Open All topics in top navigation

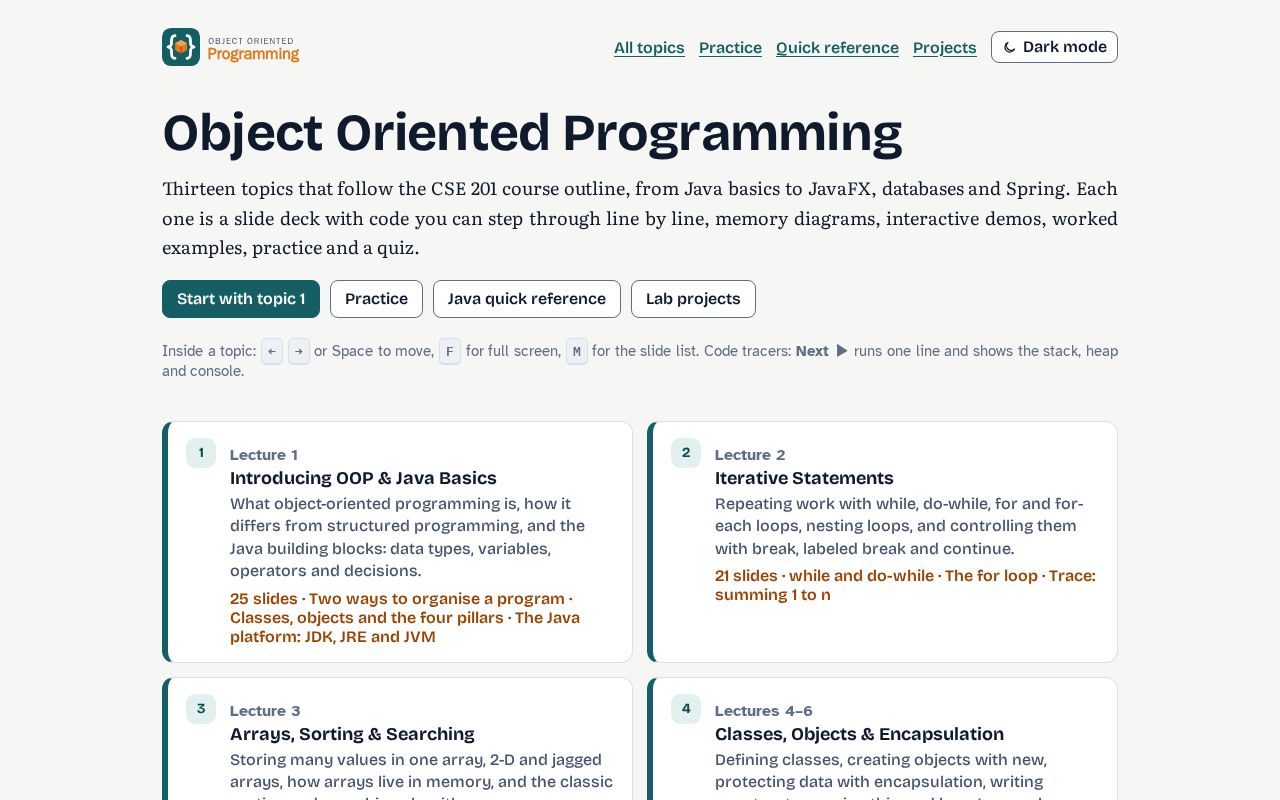649,48
